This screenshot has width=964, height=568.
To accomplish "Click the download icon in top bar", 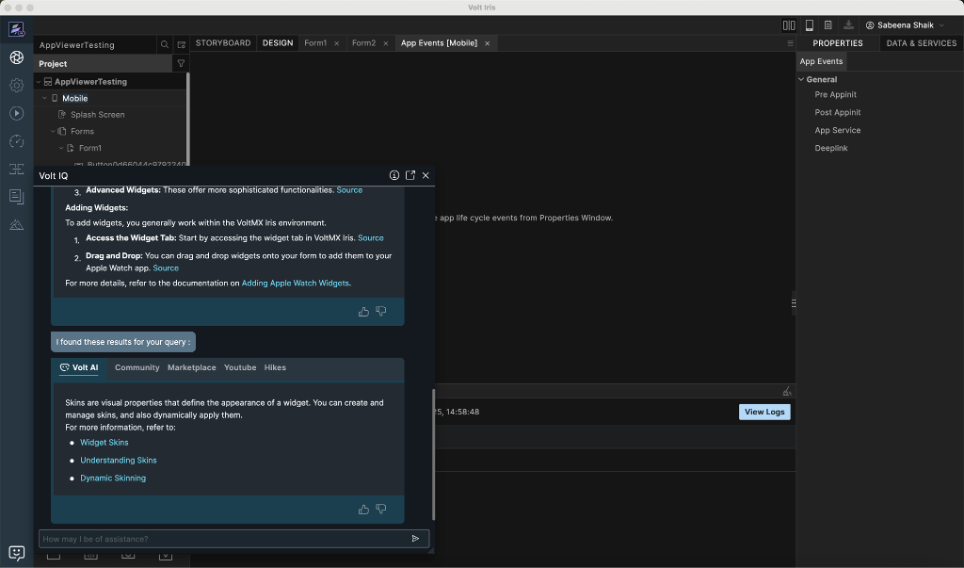I will pos(848,25).
